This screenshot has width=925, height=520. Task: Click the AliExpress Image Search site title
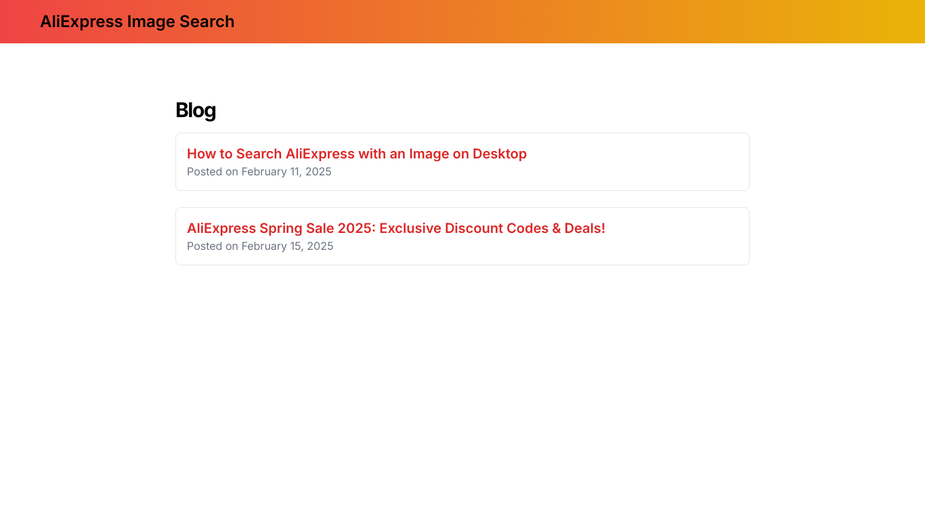point(137,21)
